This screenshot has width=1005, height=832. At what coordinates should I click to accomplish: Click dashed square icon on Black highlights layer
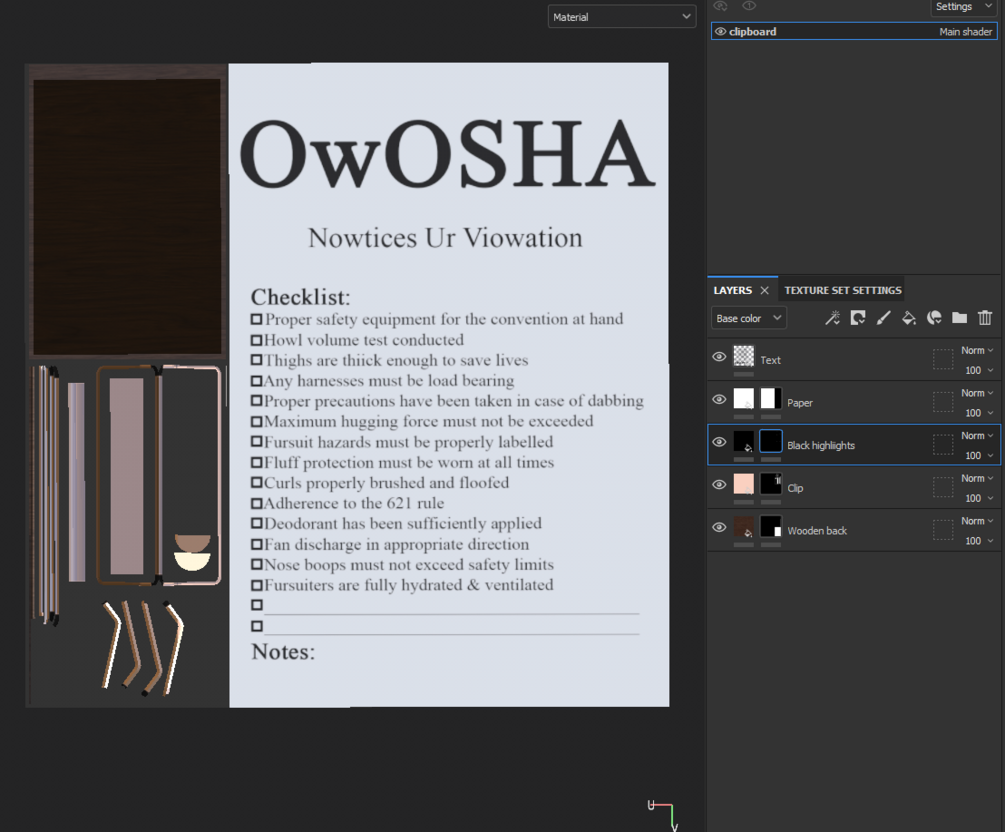943,445
